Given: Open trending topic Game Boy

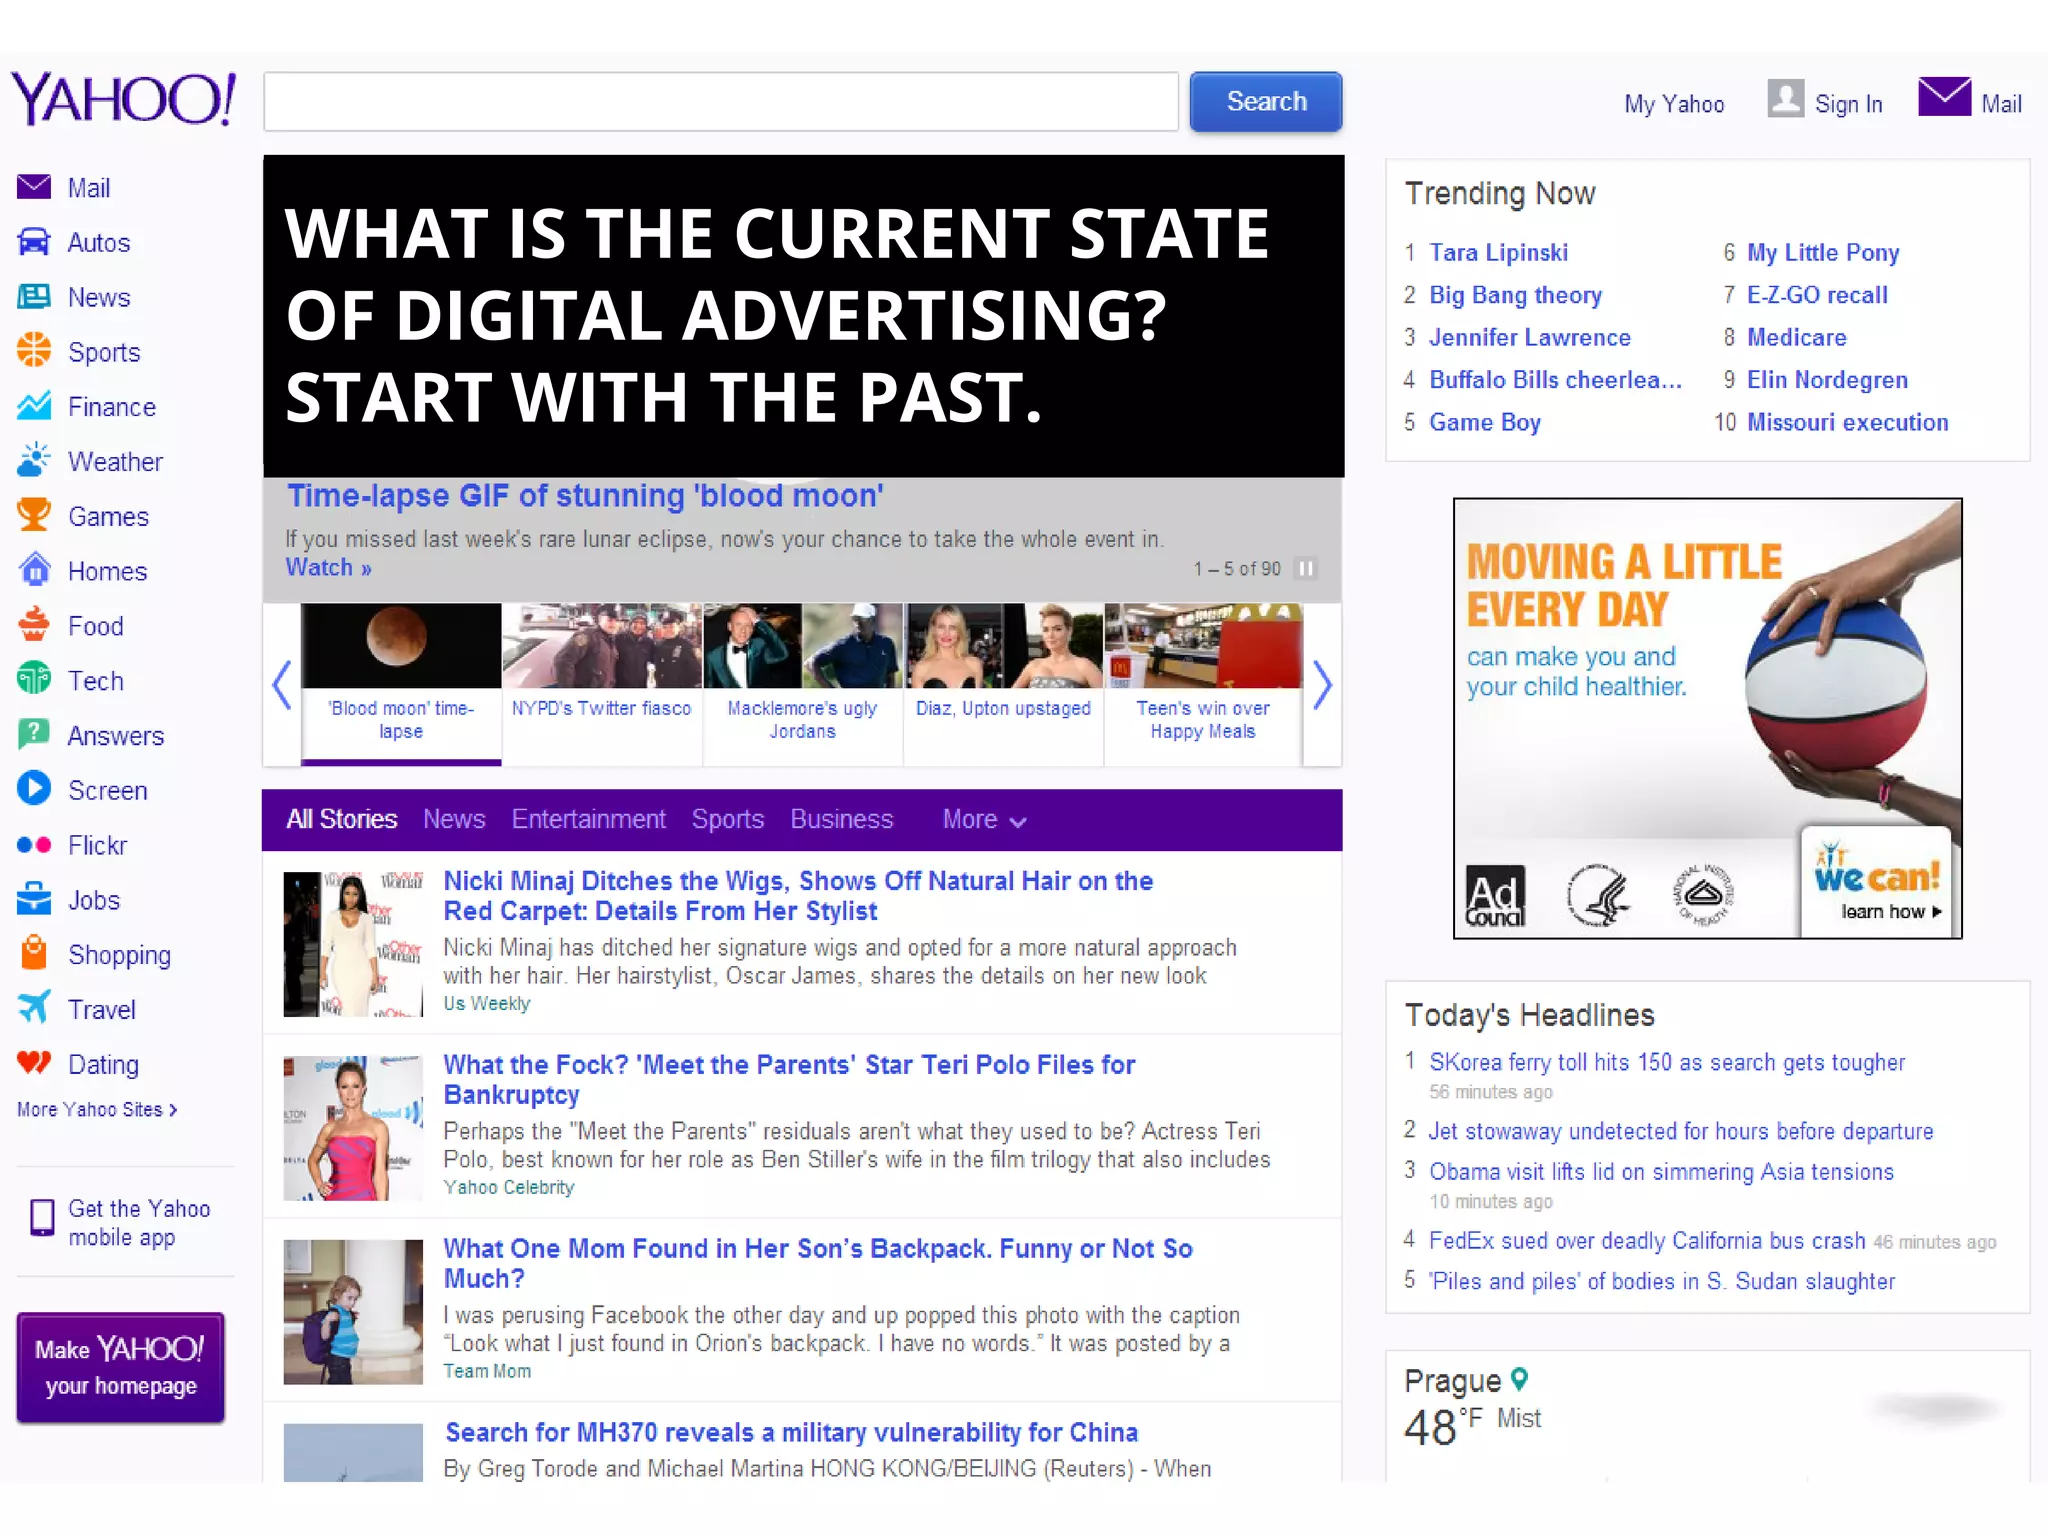Looking at the screenshot, I should pos(1485,423).
